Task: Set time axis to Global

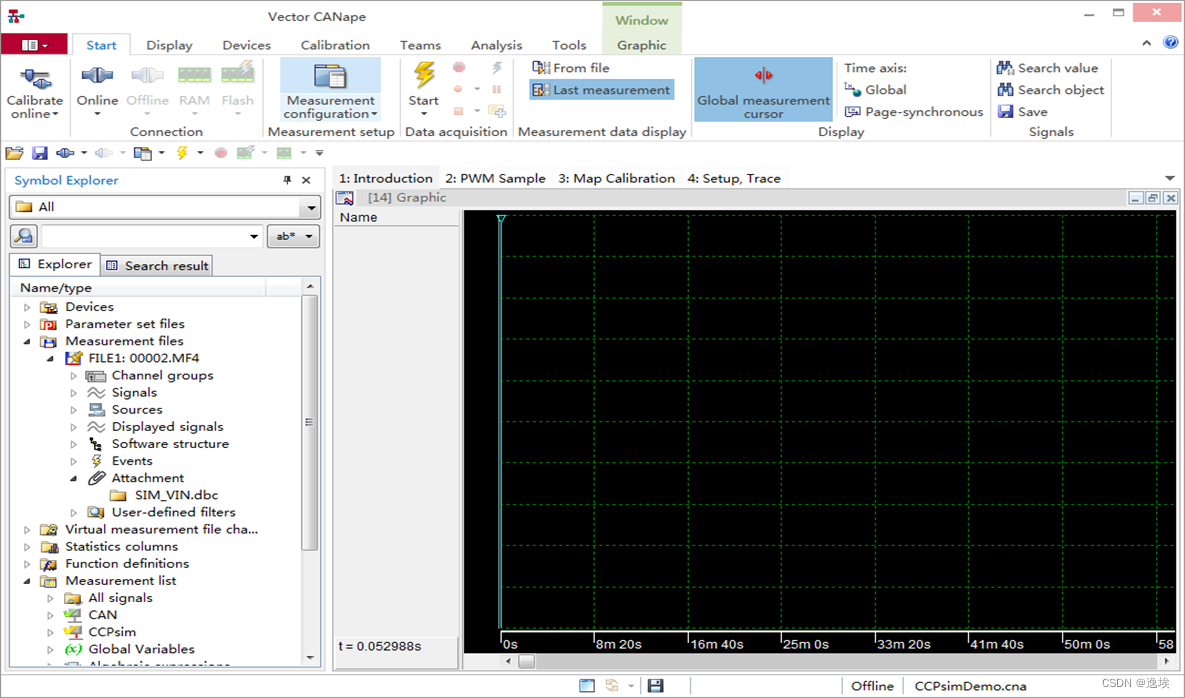Action: coord(876,90)
